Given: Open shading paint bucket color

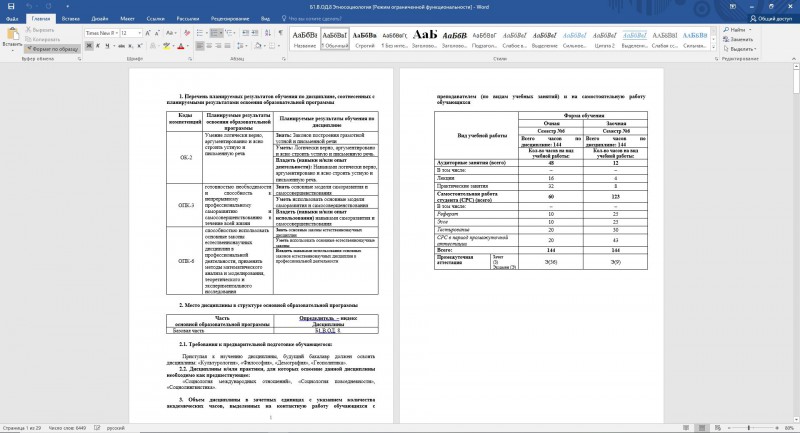Looking at the screenshot, I should click(x=258, y=46).
